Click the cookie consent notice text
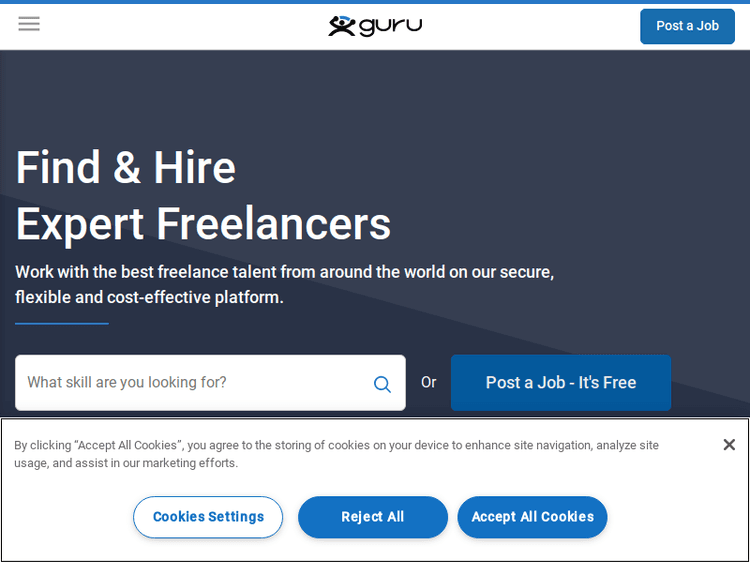Viewport: 750px width, 563px height. [336, 454]
